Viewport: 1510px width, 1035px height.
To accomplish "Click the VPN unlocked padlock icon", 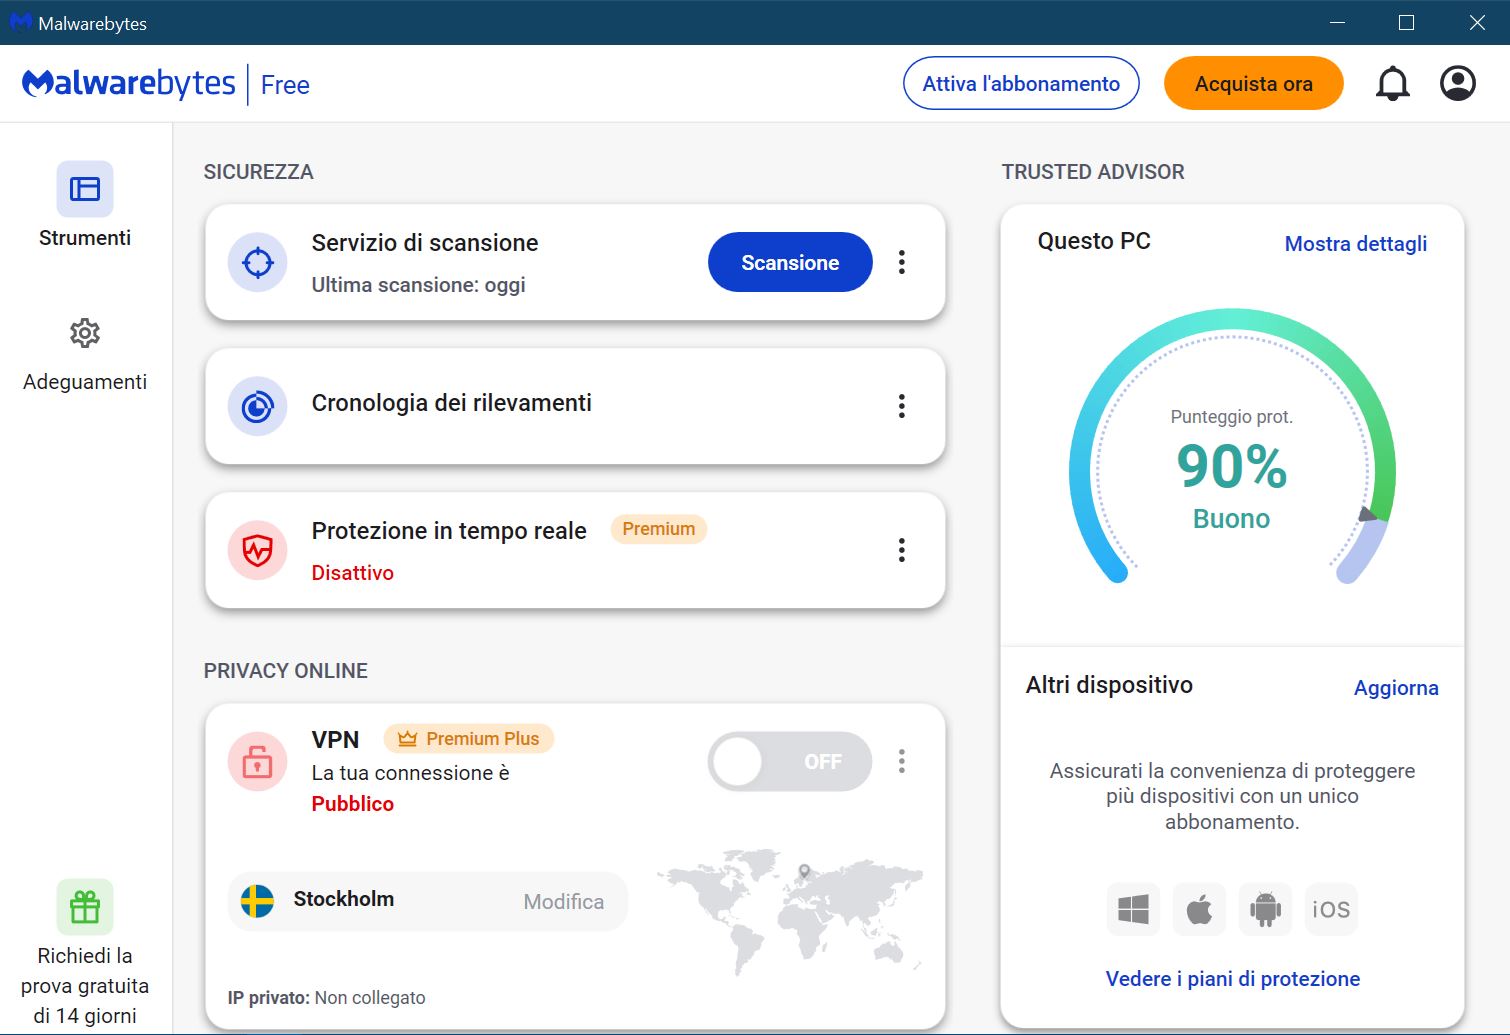I will pos(258,762).
